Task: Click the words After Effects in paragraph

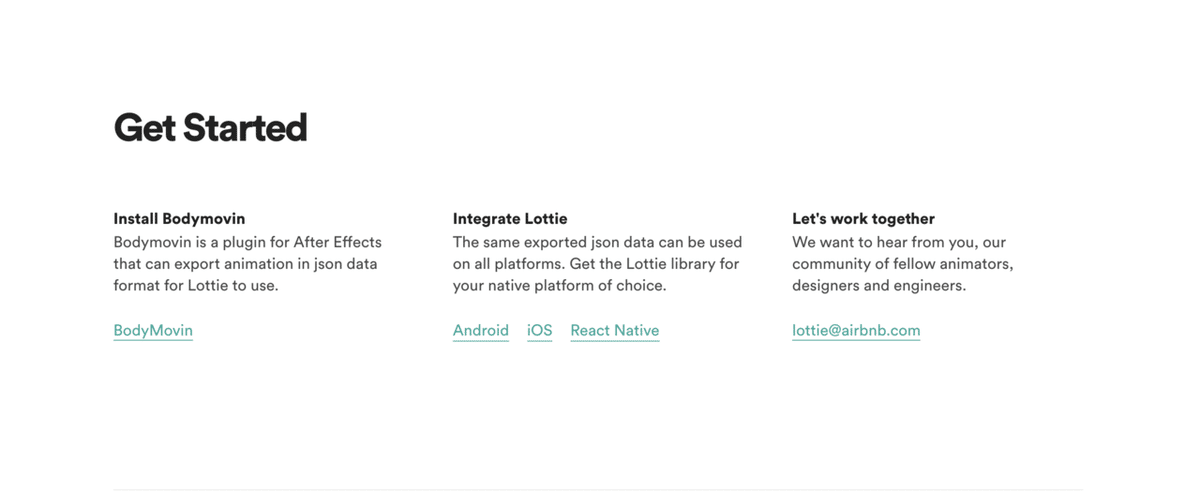Action: [337, 242]
